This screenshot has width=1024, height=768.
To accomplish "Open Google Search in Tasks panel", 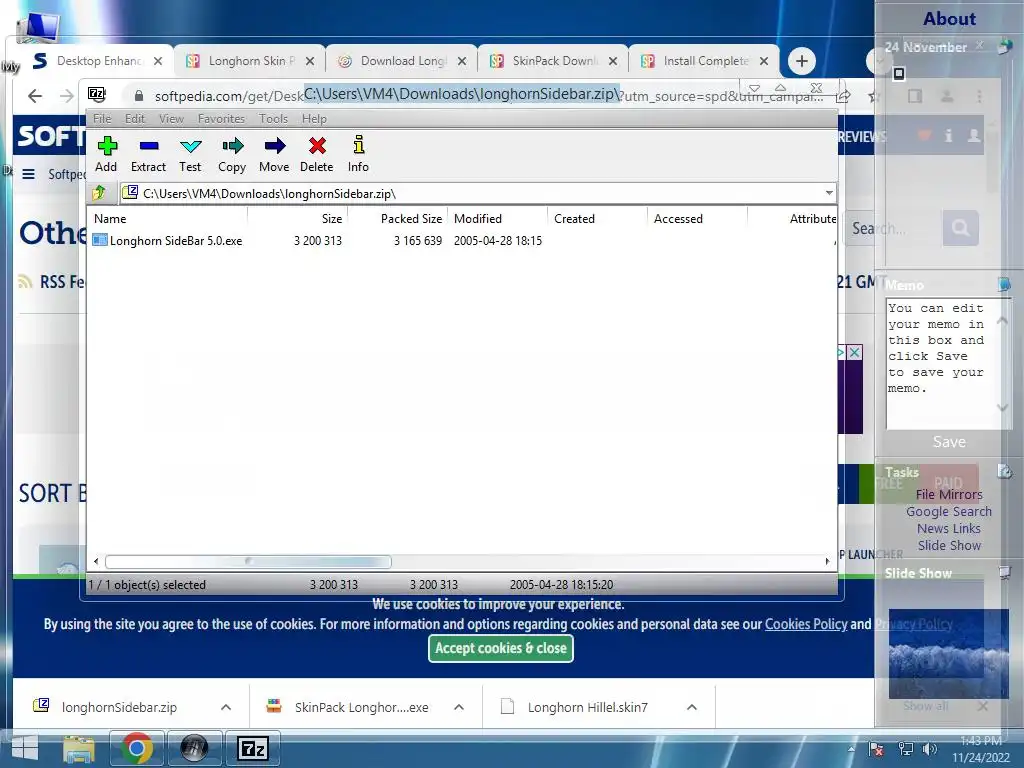I will pyautogui.click(x=949, y=512).
